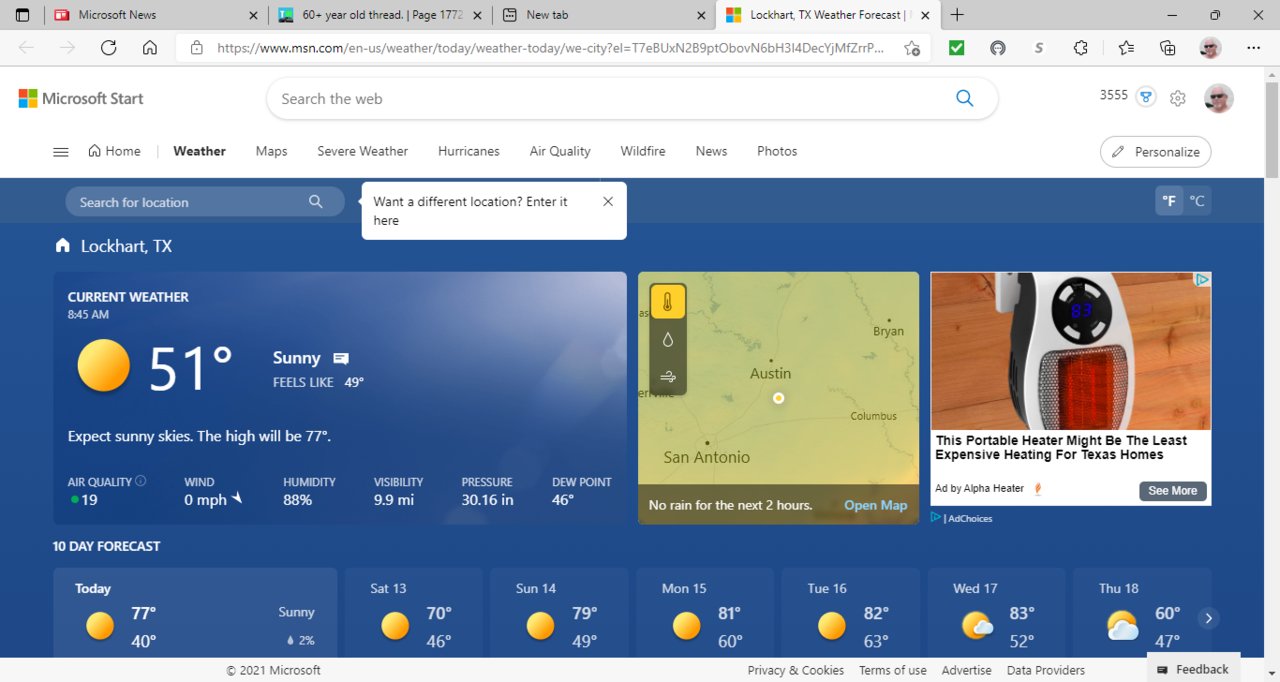
Task: Open Microsoft Rewards points badge
Action: (x=1146, y=97)
